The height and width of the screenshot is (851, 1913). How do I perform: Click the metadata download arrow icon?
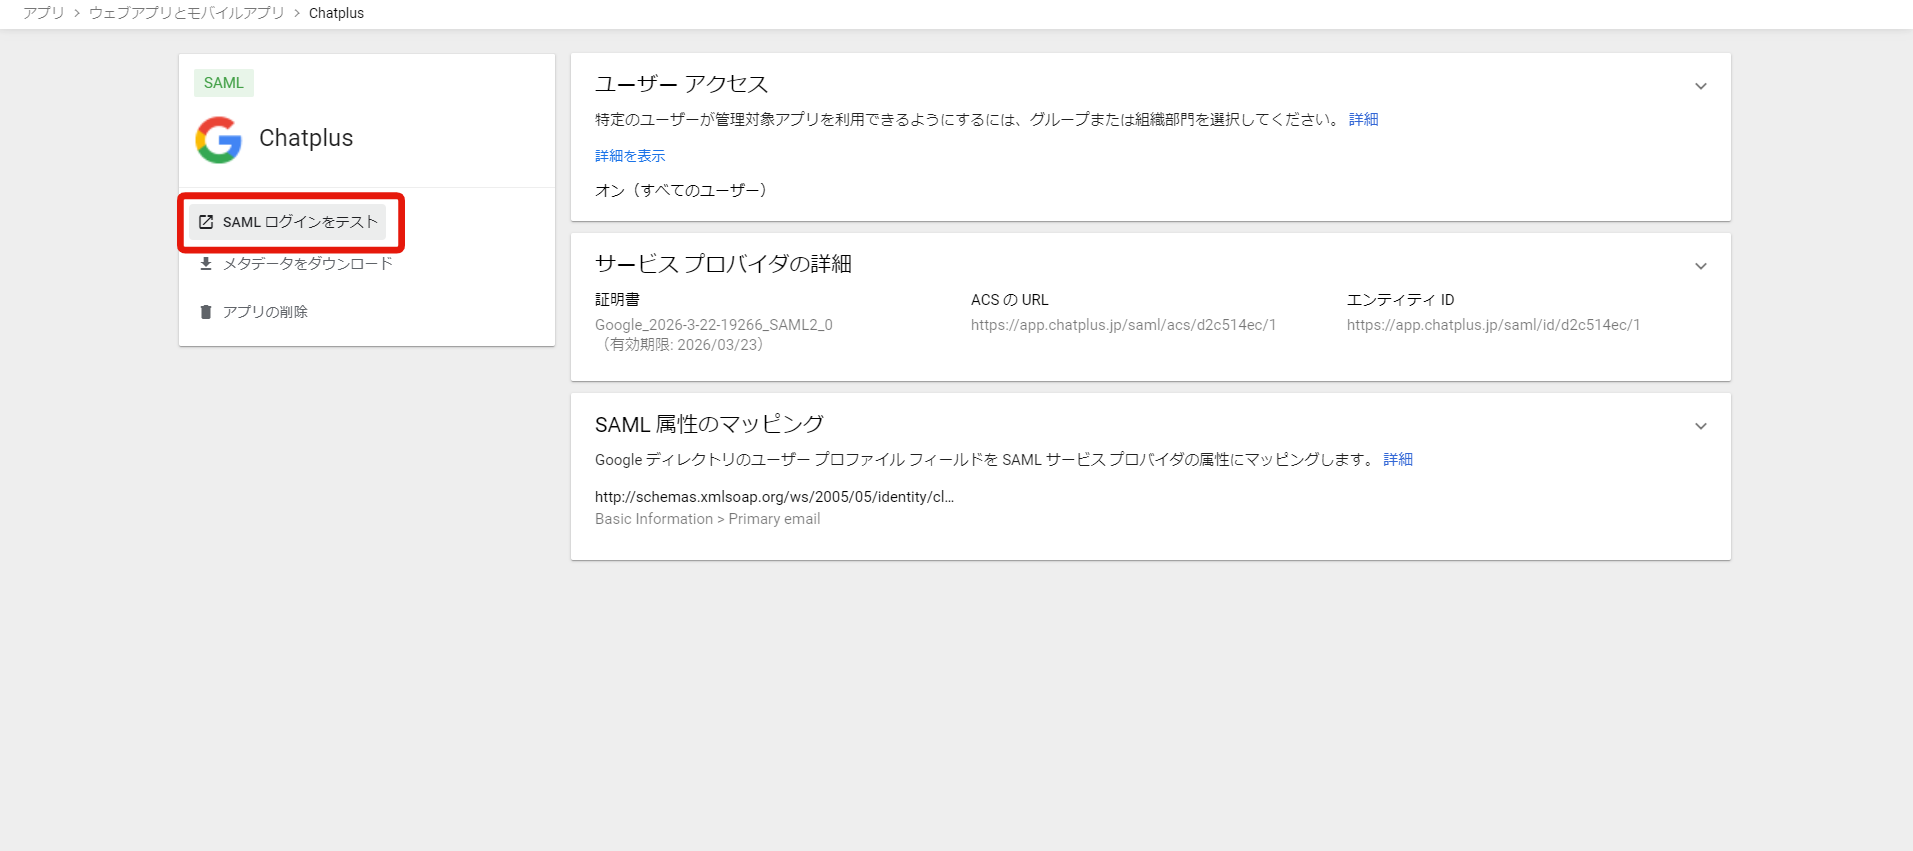[206, 264]
